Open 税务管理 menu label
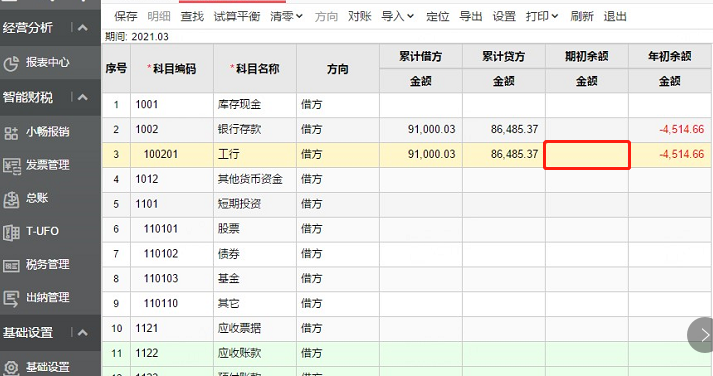 coord(48,265)
